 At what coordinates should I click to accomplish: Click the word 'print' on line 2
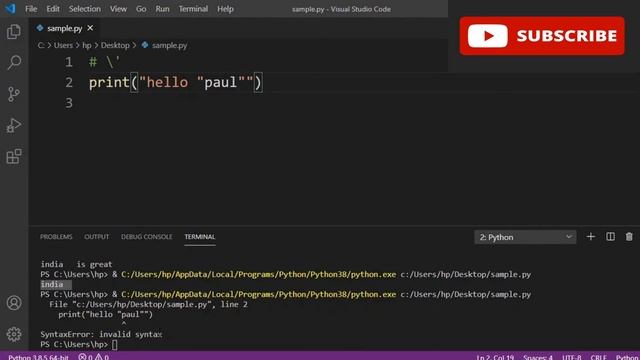pyautogui.click(x=109, y=83)
